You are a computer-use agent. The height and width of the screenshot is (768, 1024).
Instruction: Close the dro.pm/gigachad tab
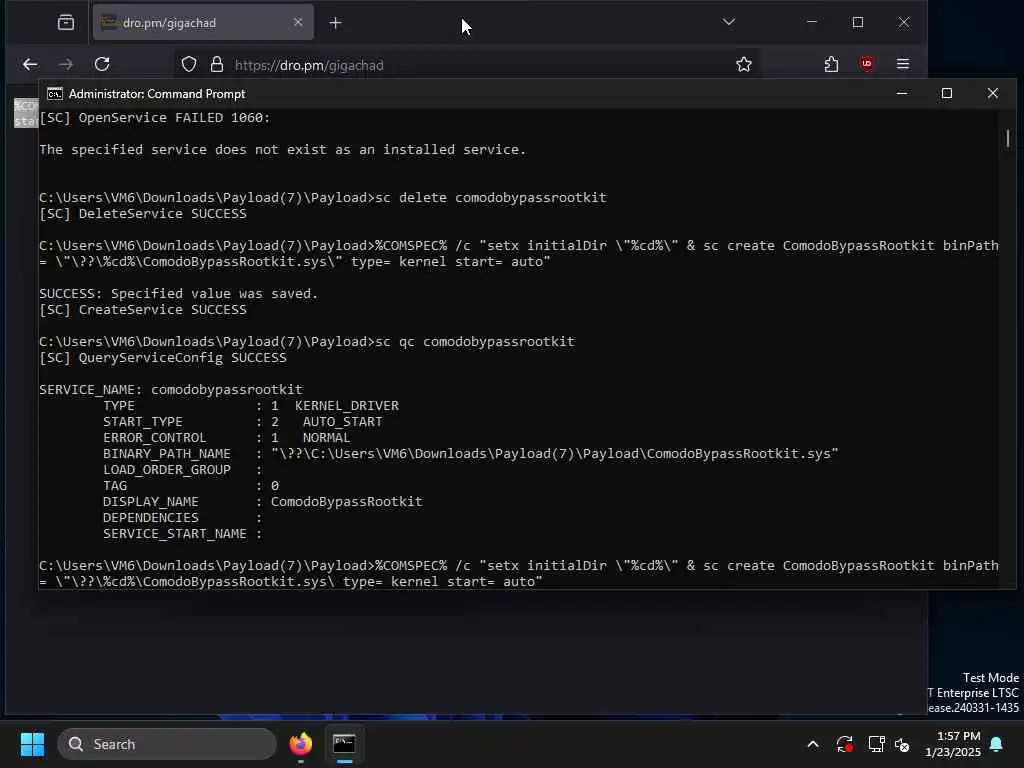298,22
